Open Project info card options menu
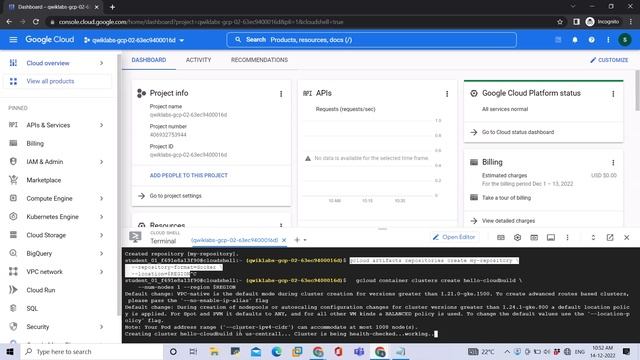The image size is (640, 360). (x=281, y=94)
